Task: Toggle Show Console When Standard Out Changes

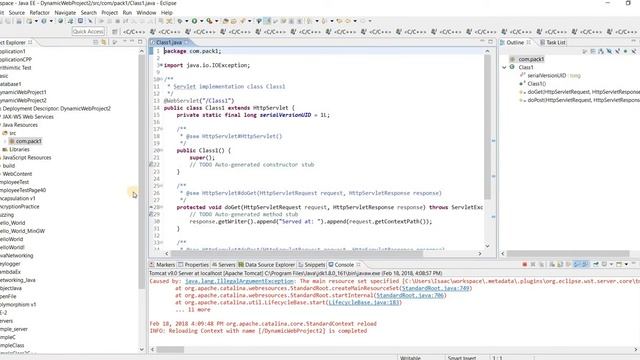Action: pos(576,264)
